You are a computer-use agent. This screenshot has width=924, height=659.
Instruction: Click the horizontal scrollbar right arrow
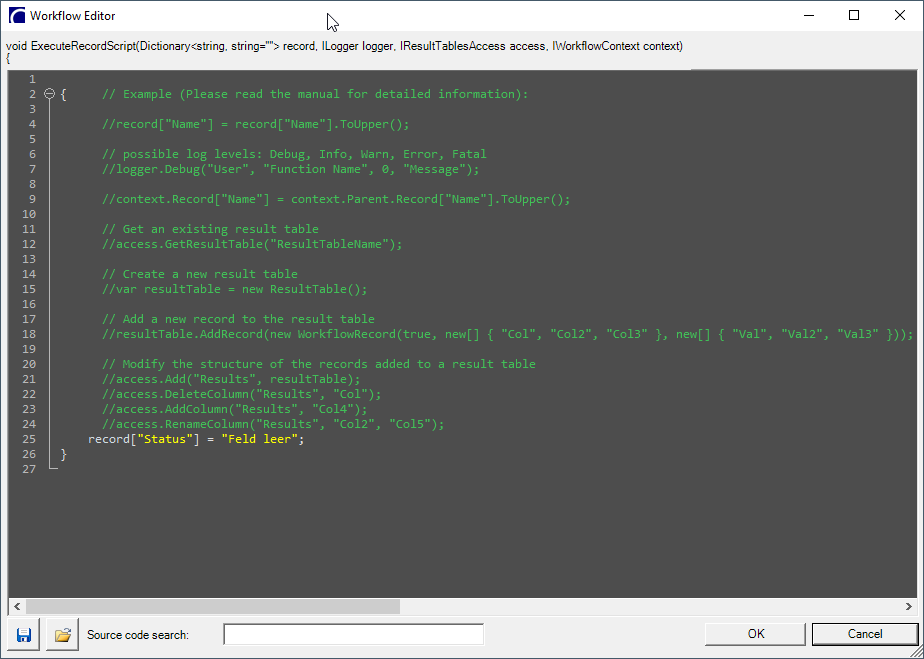pos(908,606)
